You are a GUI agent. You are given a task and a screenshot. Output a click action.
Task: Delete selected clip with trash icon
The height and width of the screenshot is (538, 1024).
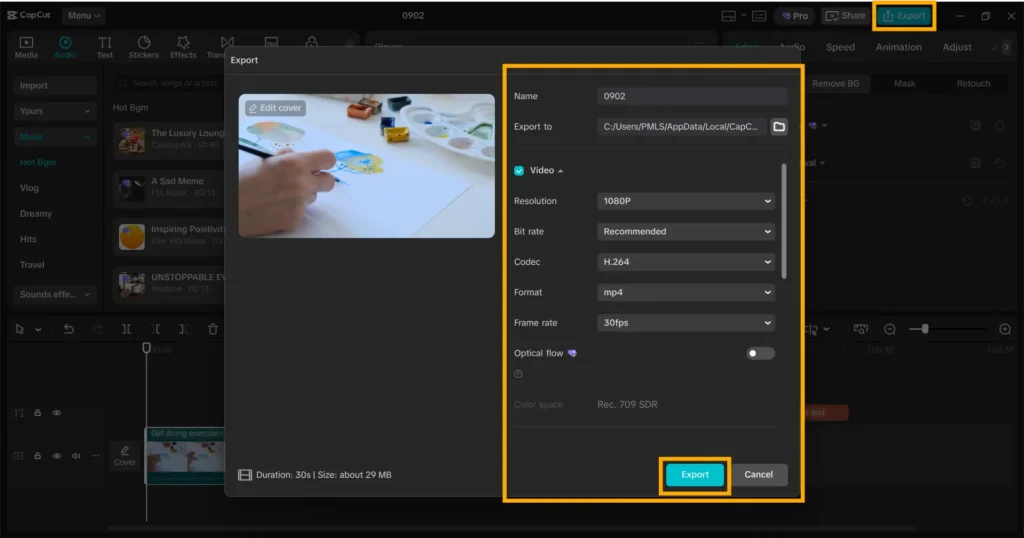pos(212,329)
